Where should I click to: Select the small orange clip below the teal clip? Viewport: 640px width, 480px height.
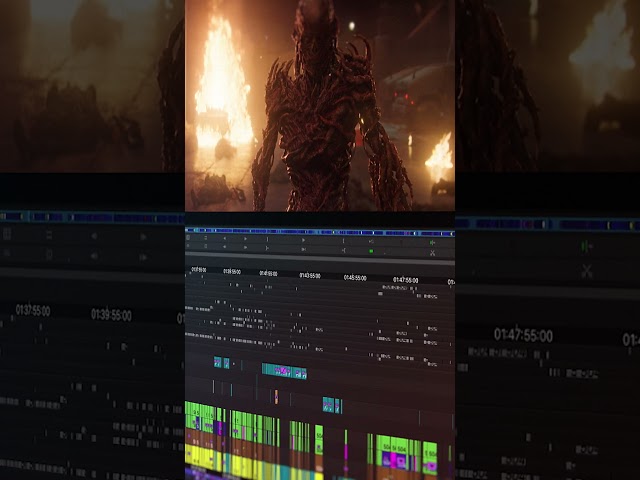coord(276,396)
